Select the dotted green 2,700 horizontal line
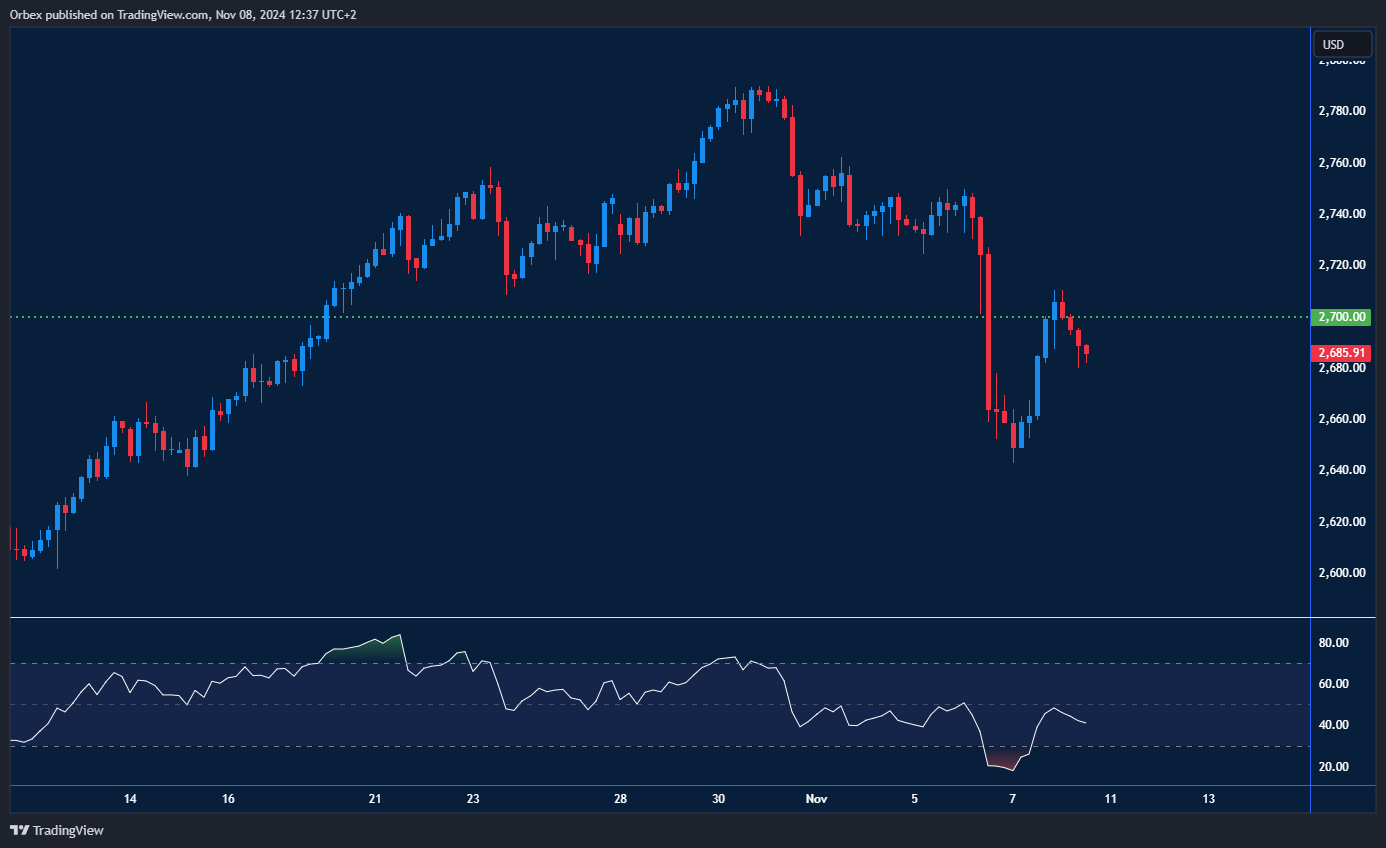The height and width of the screenshot is (848, 1386). (x=600, y=317)
